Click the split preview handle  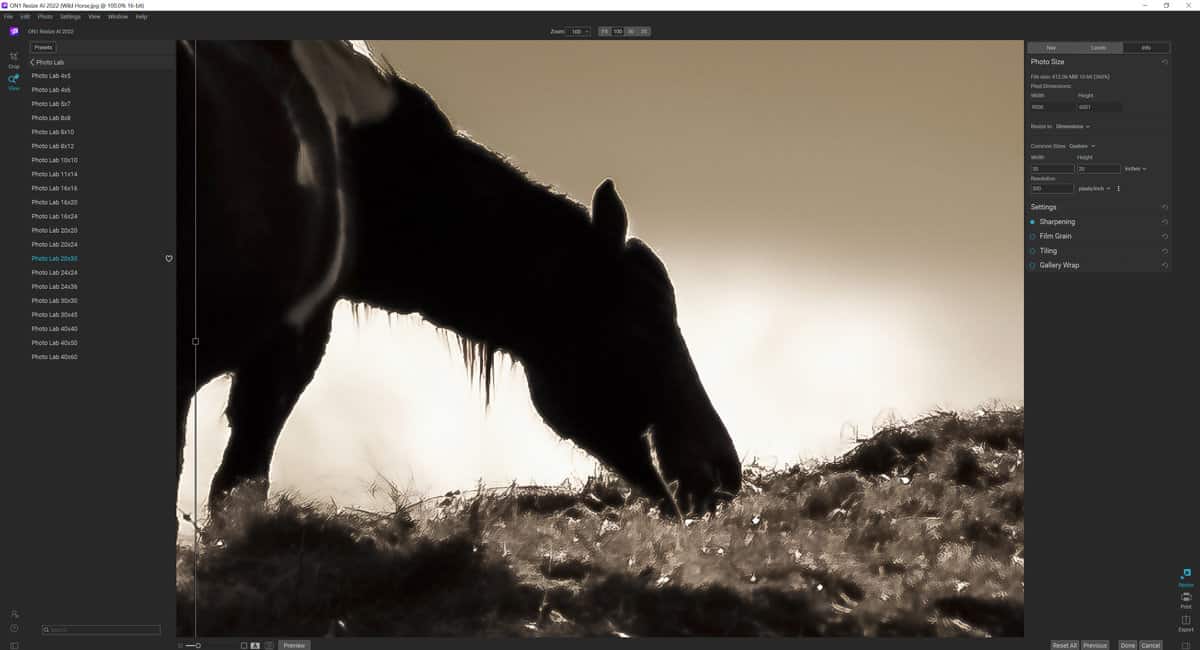pyautogui.click(x=195, y=341)
